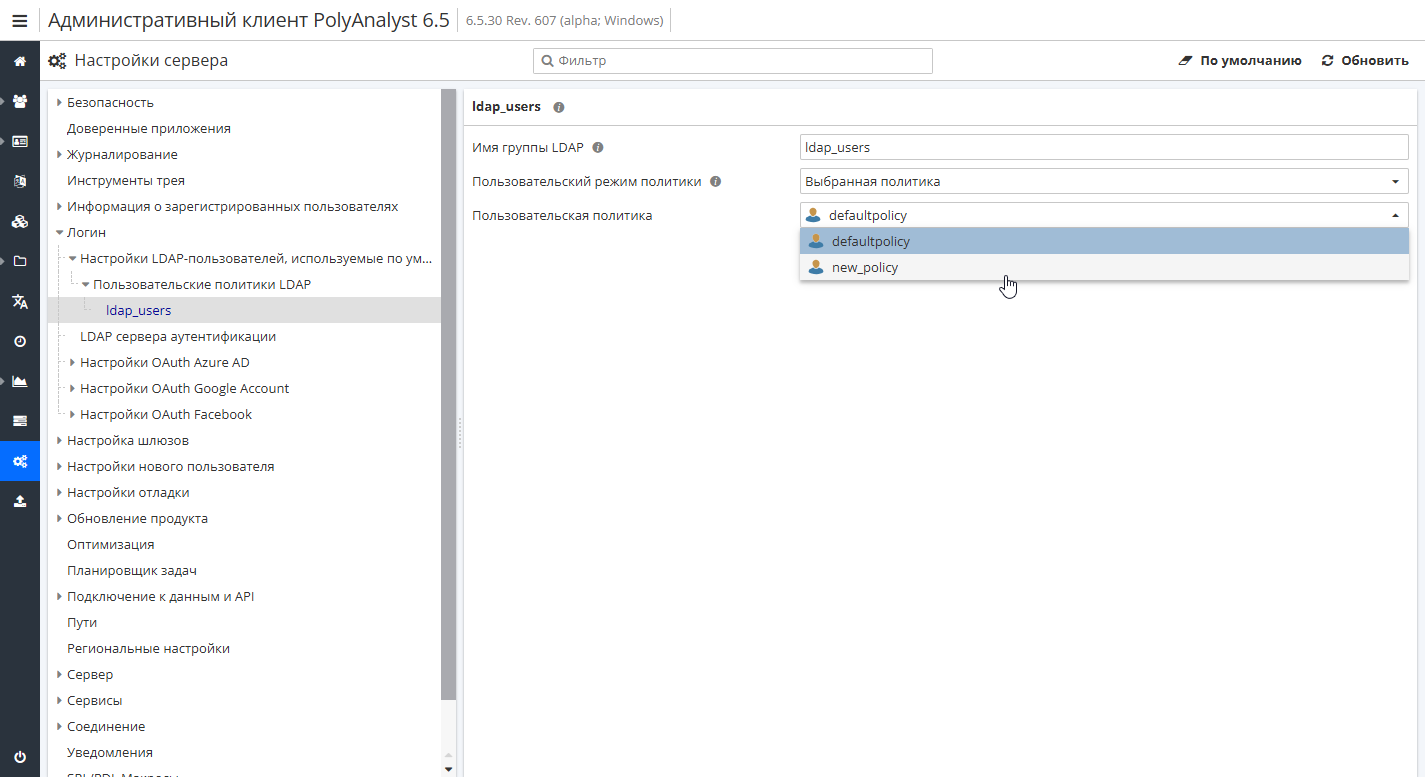Open the server rack sidebar icon
The width and height of the screenshot is (1425, 777).
(20, 421)
